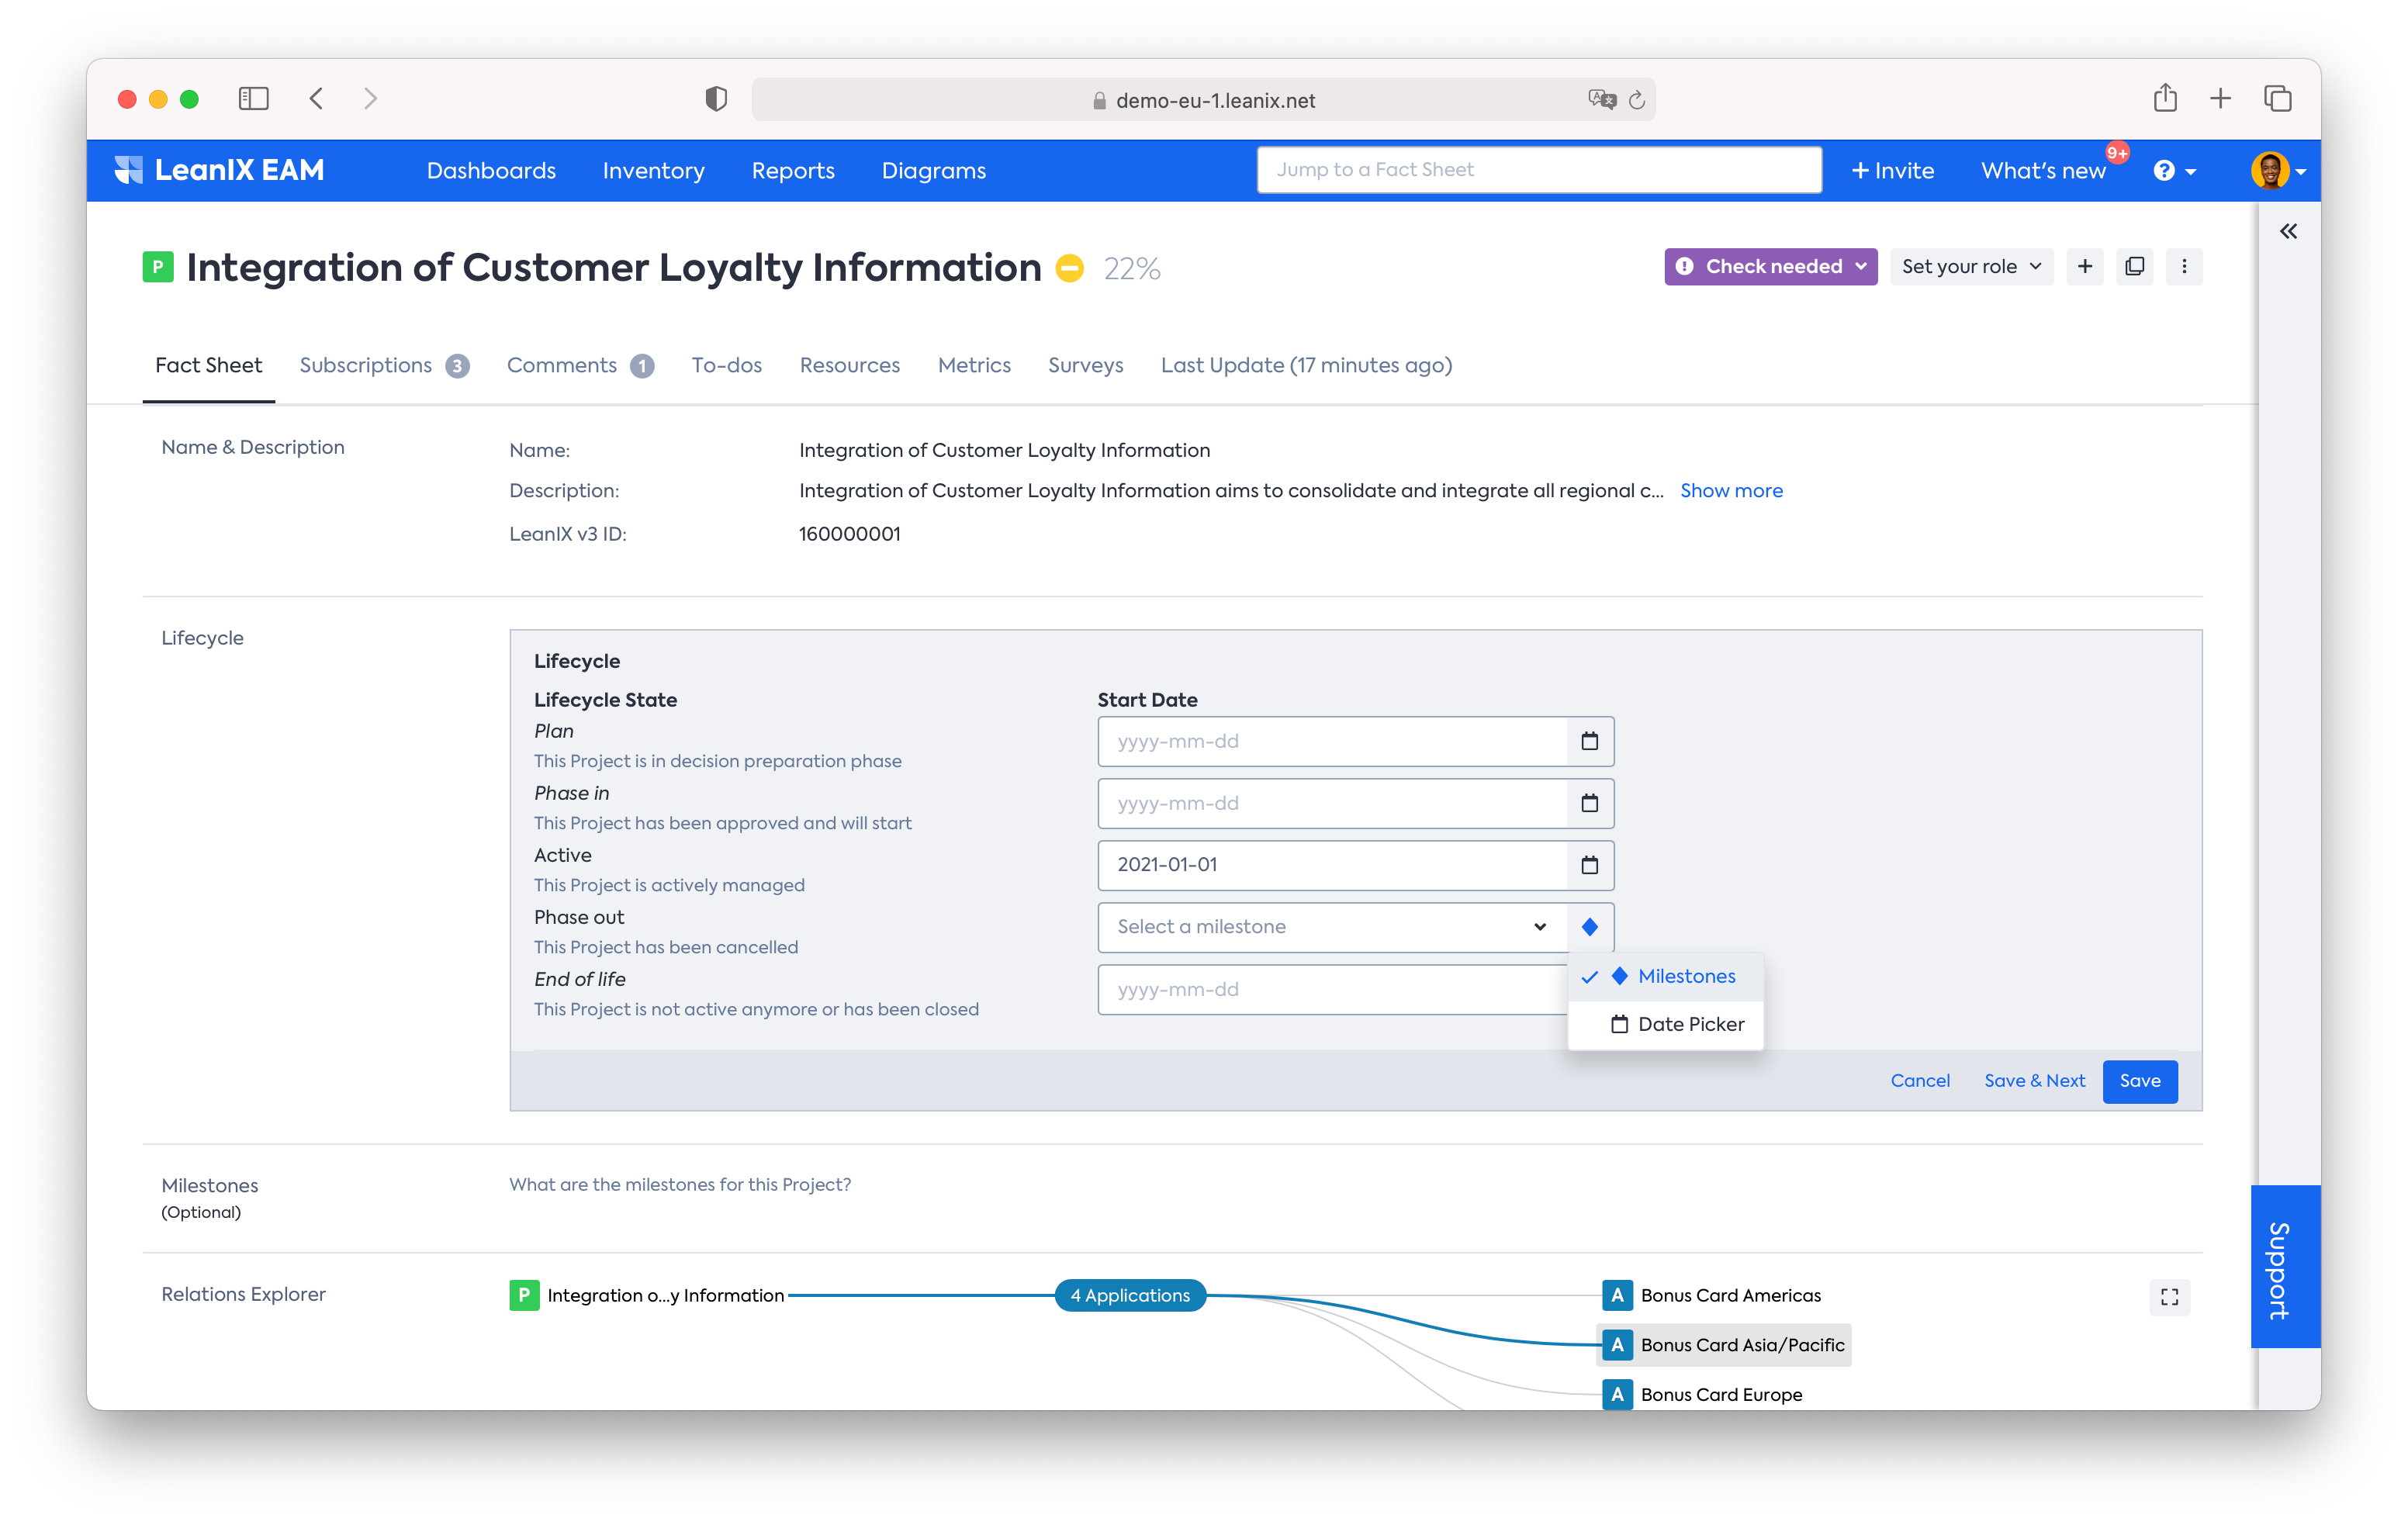Open the Last Update tab
Screen dimensions: 2408x1525
pos(1306,366)
